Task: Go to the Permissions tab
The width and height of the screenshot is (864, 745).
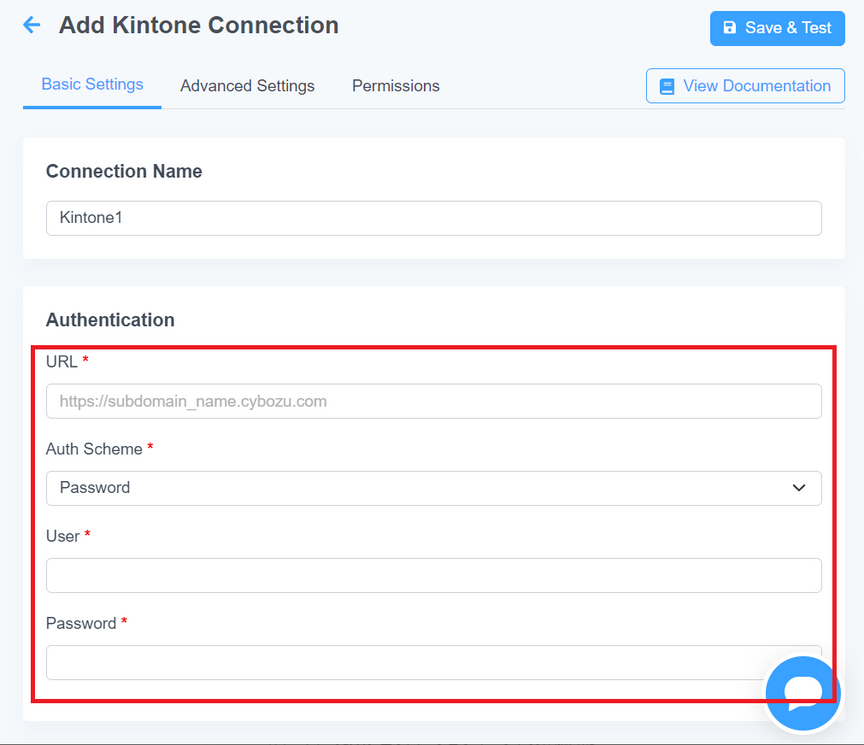Action: [x=396, y=86]
